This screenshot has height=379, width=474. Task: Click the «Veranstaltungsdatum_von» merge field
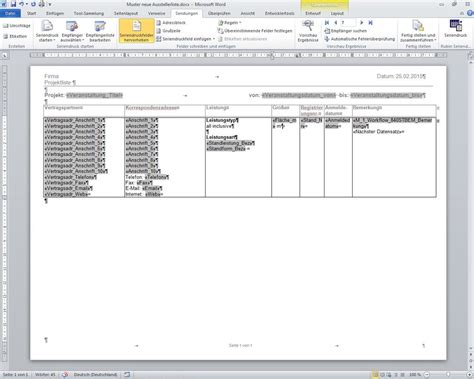click(299, 95)
